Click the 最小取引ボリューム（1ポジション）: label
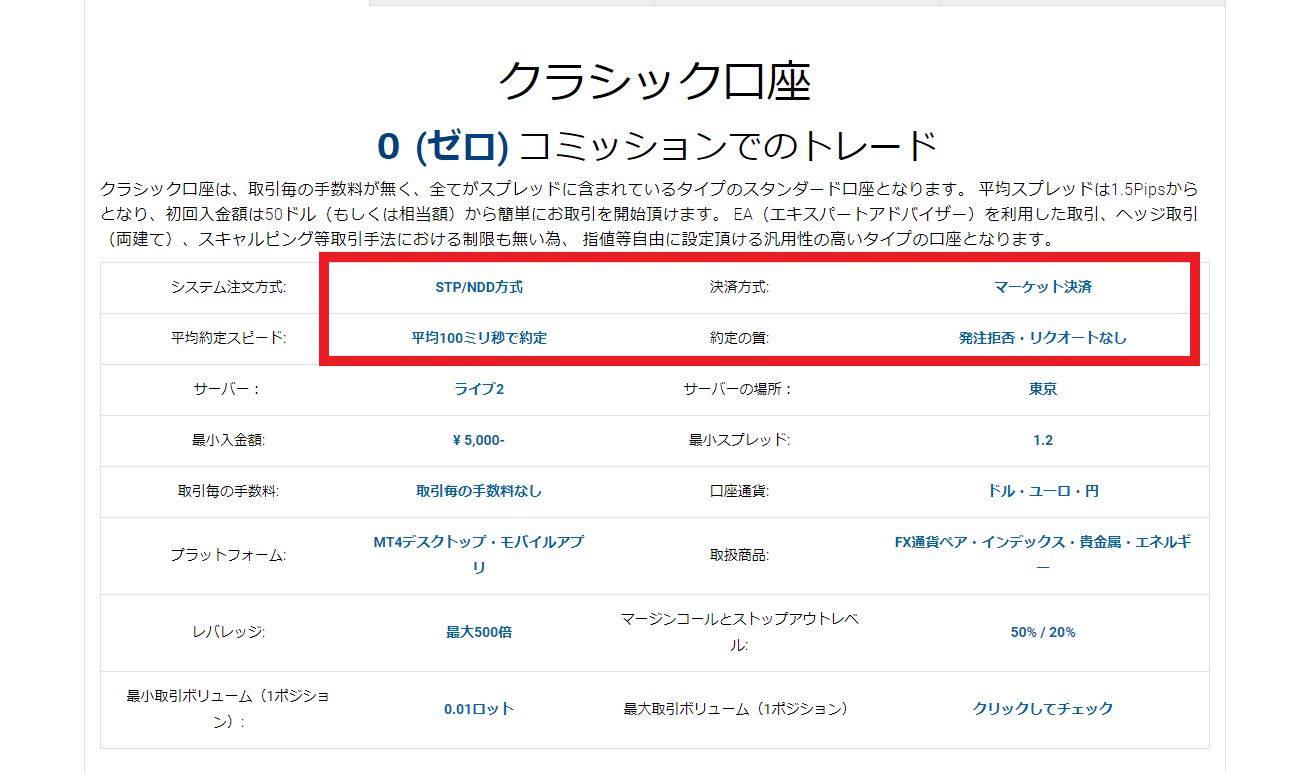Screen dimensions: 1312x772 [x=228, y=708]
